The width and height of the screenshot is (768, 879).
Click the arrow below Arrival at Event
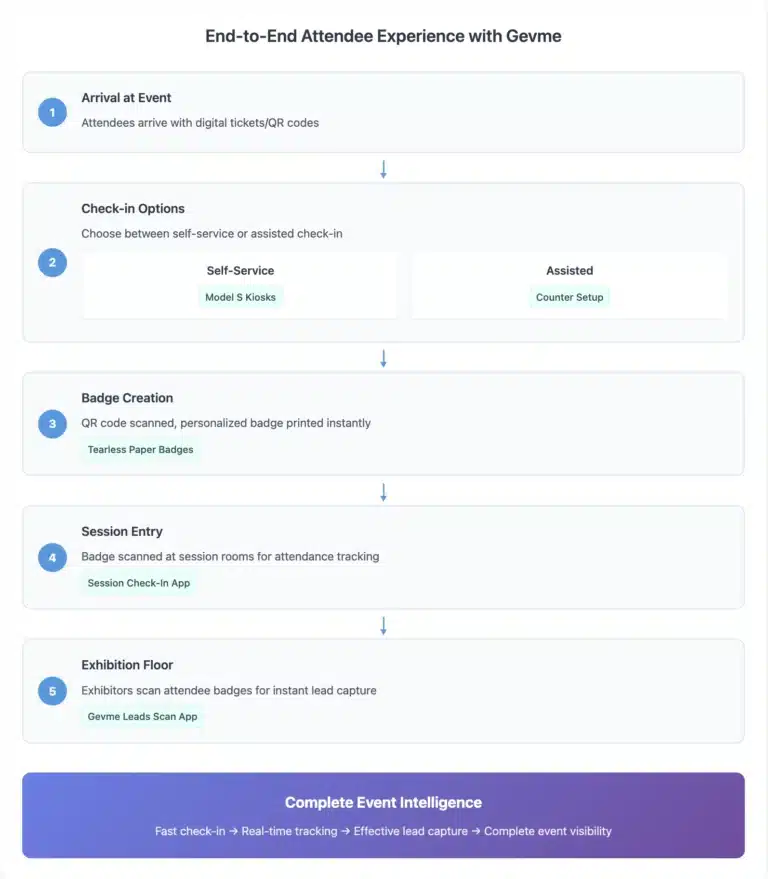click(383, 169)
